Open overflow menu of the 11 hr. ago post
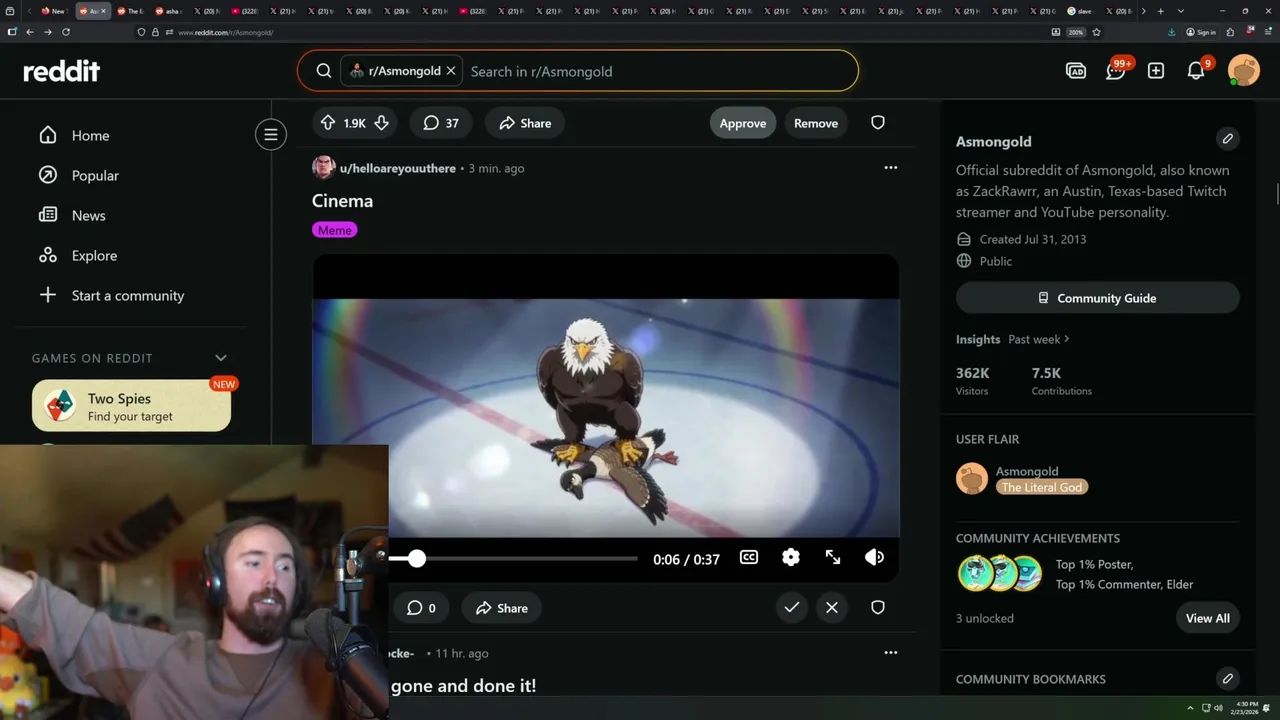This screenshot has width=1280, height=720. coord(890,653)
